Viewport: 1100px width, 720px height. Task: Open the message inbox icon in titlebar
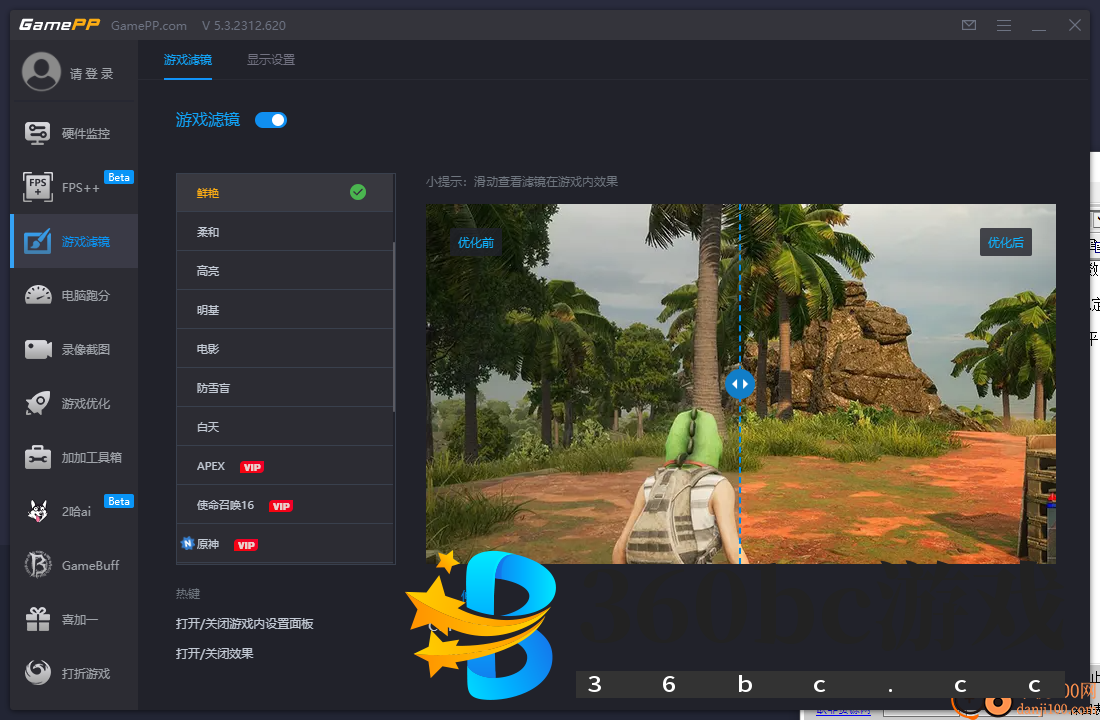pos(968,25)
